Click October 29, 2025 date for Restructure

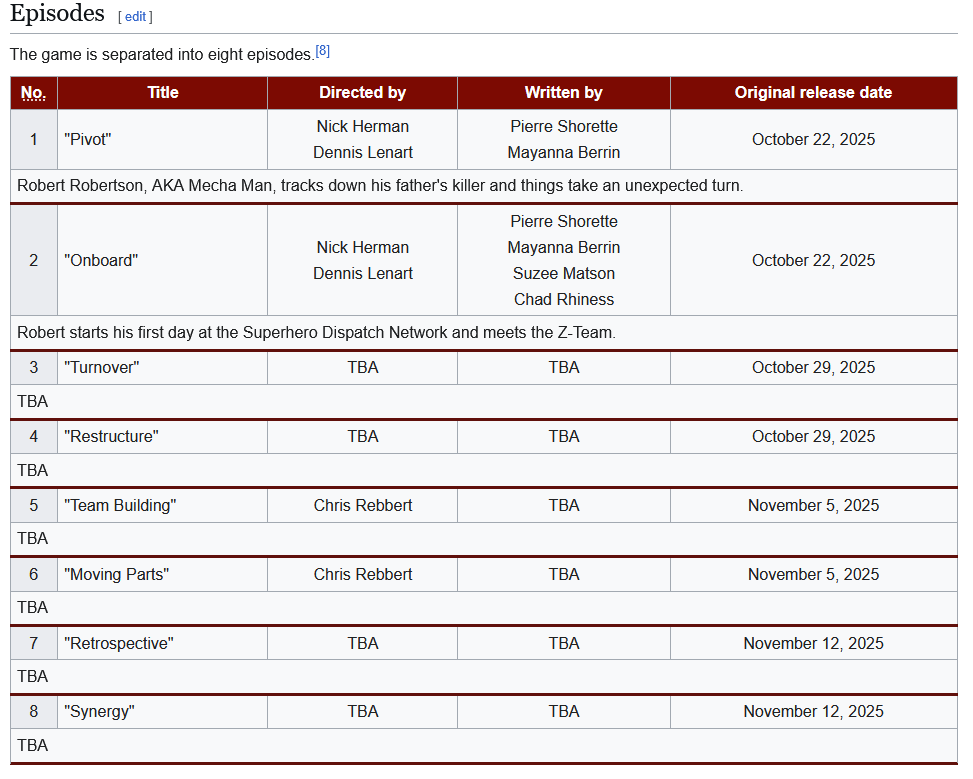[814, 436]
